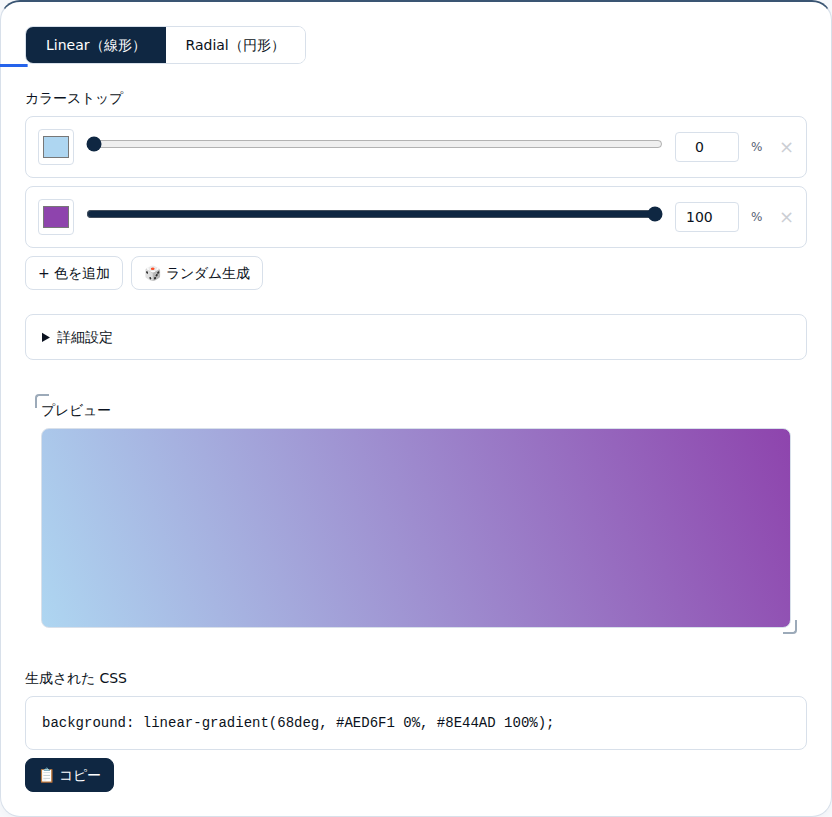
Task: Click the gradient preview area
Action: coord(415,528)
